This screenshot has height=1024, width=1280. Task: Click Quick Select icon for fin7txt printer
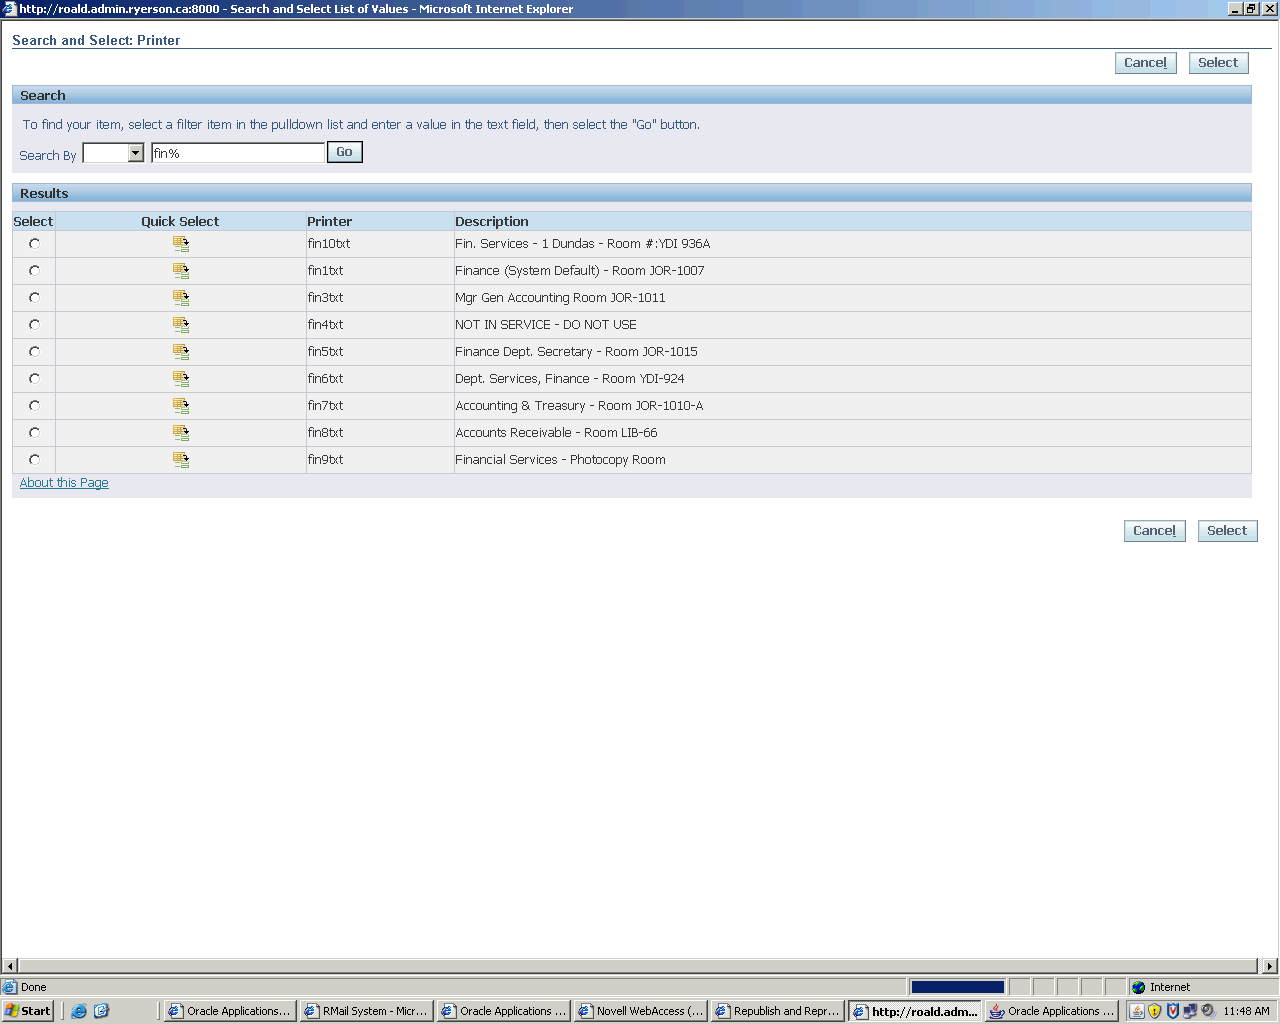coord(181,406)
